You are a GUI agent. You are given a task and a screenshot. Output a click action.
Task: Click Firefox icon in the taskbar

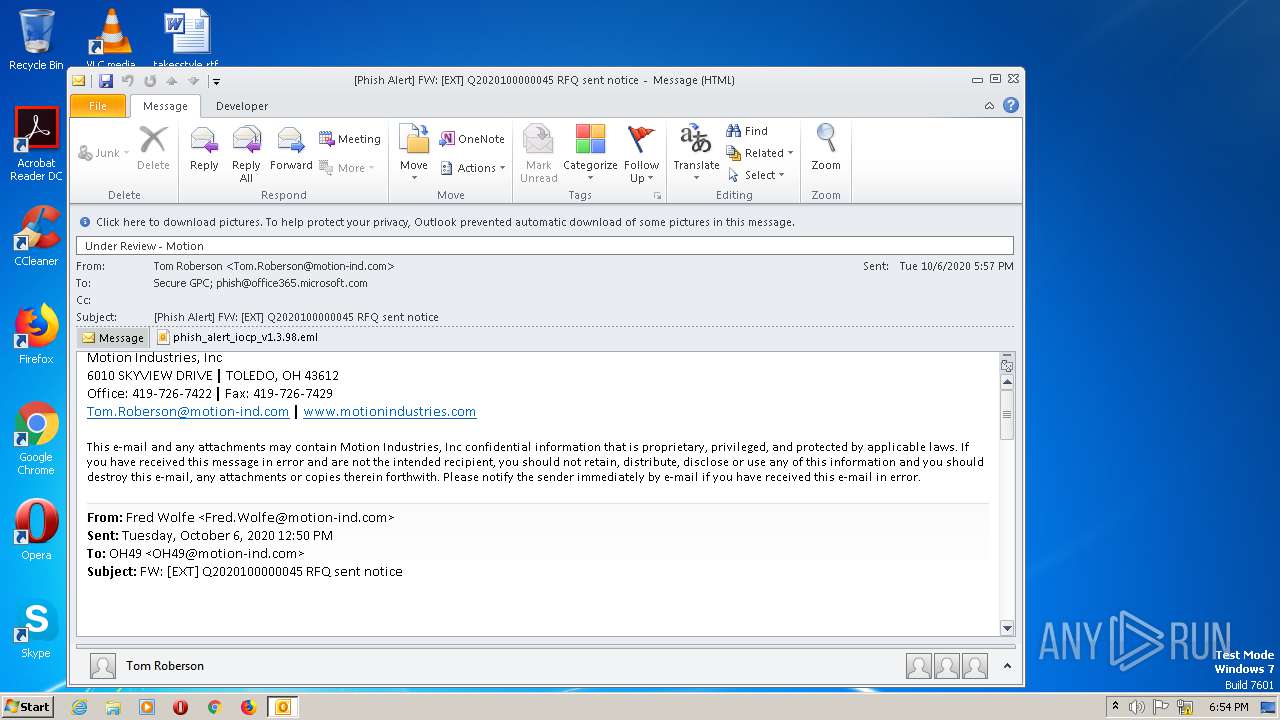point(248,707)
